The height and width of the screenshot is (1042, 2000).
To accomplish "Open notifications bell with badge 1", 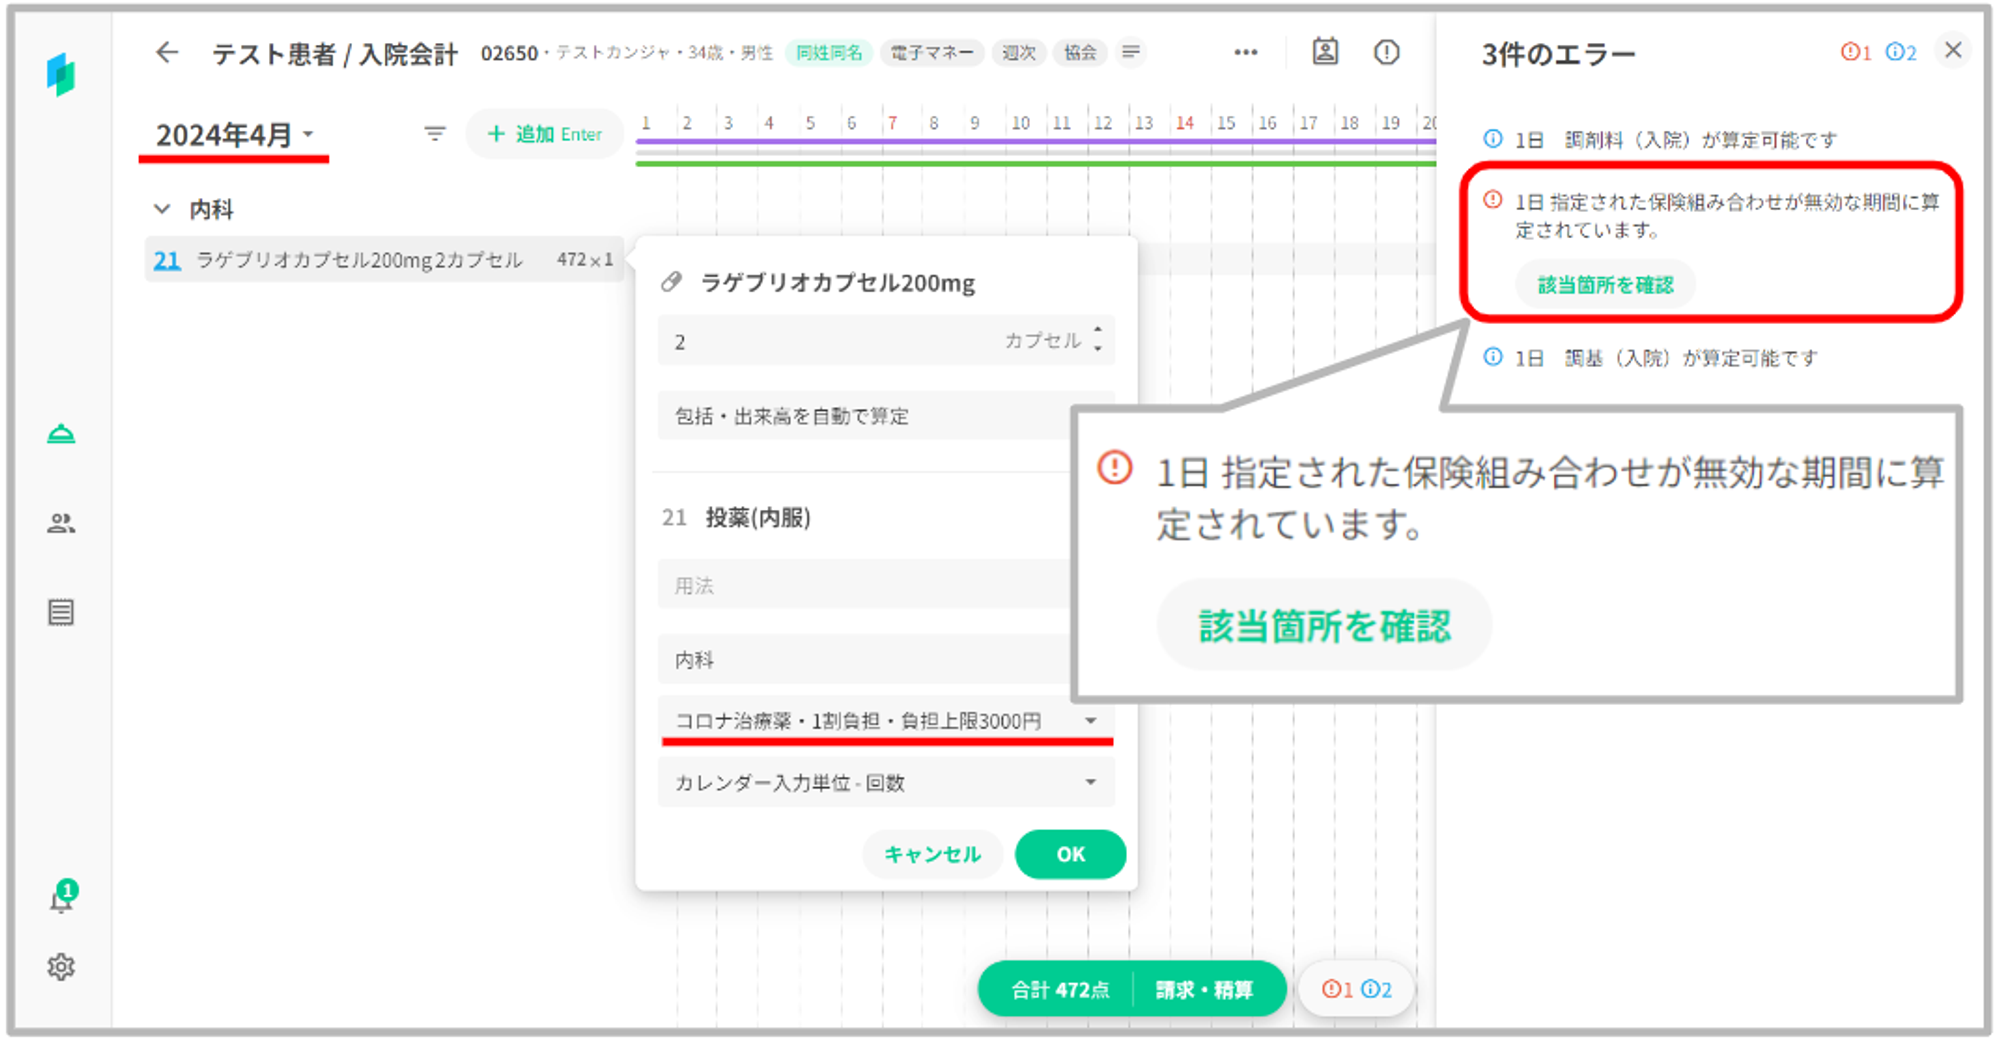I will [62, 897].
